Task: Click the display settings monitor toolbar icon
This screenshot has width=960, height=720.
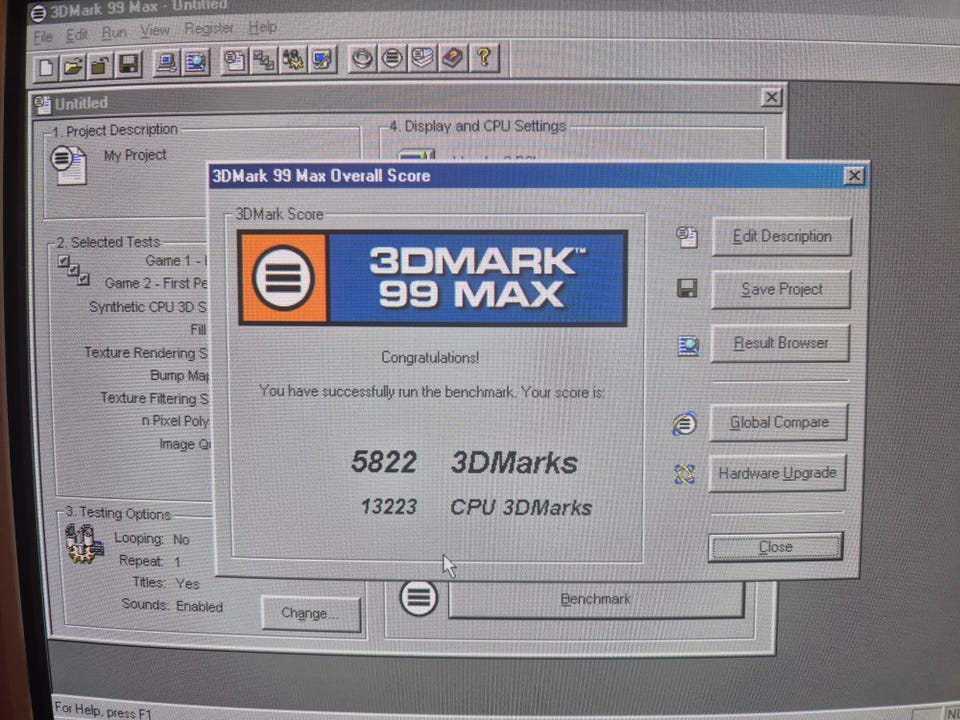Action: 322,59
